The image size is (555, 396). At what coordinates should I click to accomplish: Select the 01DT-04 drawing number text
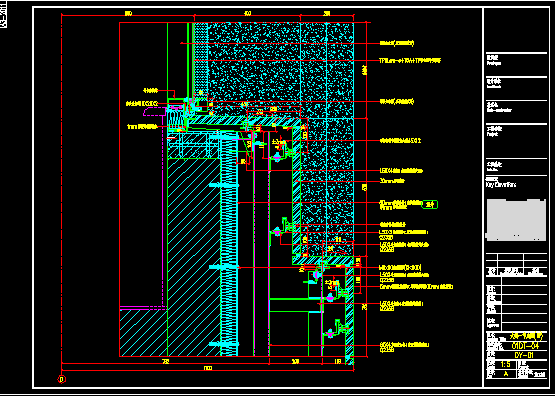(525, 346)
